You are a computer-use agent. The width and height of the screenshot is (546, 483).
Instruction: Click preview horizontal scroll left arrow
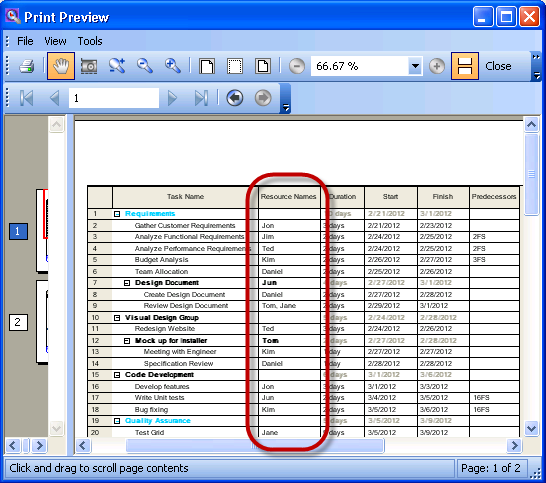tap(83, 445)
